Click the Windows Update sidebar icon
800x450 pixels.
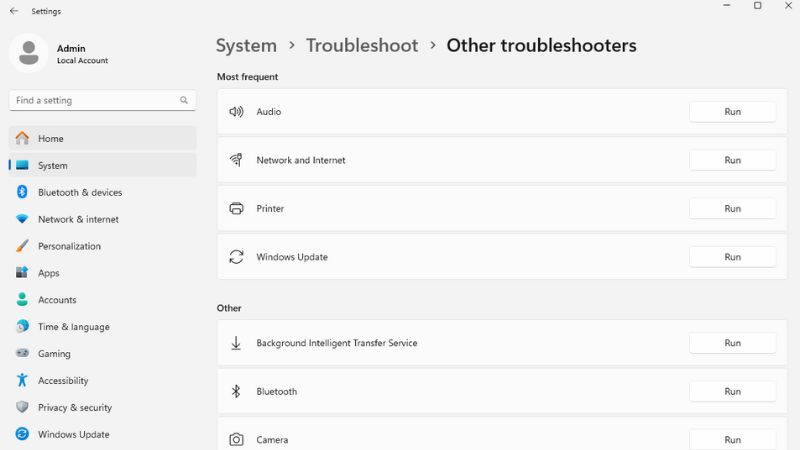click(22, 434)
